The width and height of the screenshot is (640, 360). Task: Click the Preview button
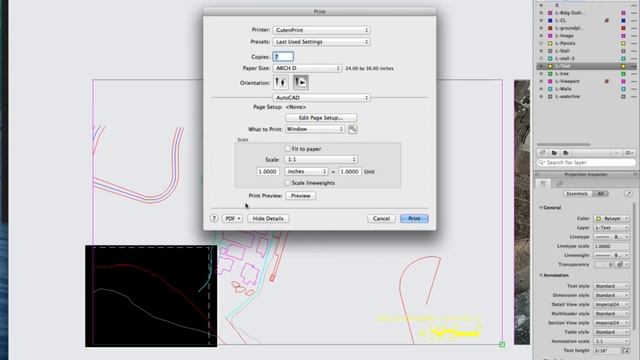coord(300,196)
